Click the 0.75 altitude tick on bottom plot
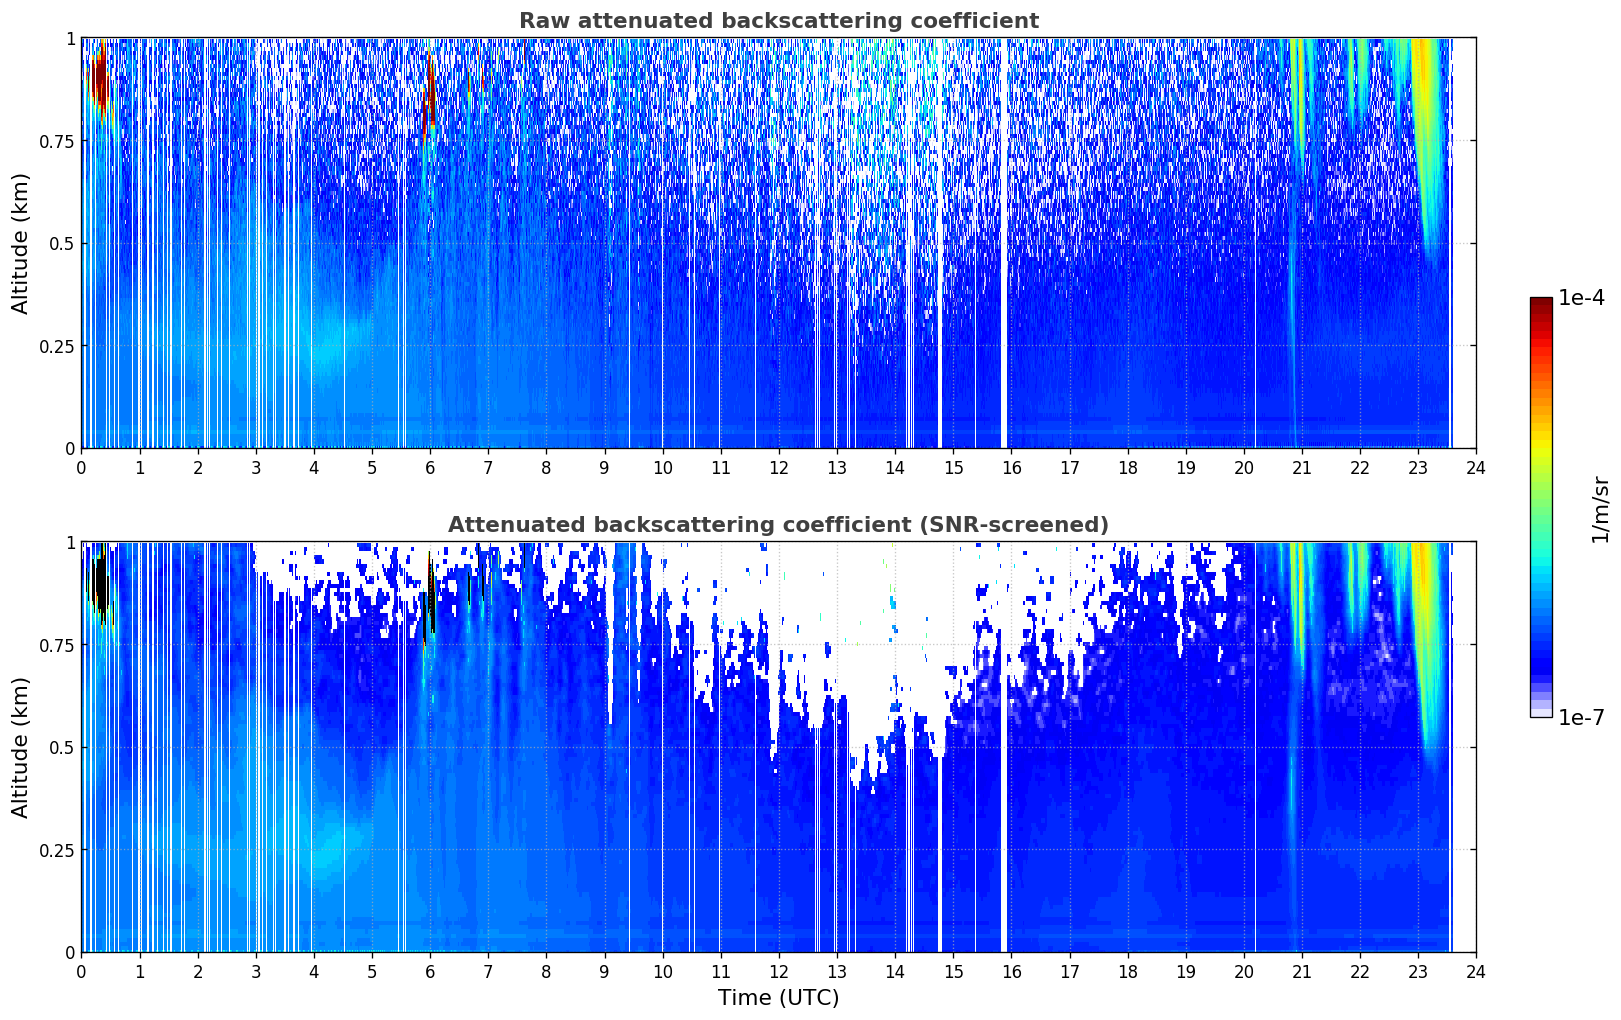1621x1020 pixels. pyautogui.click(x=57, y=645)
